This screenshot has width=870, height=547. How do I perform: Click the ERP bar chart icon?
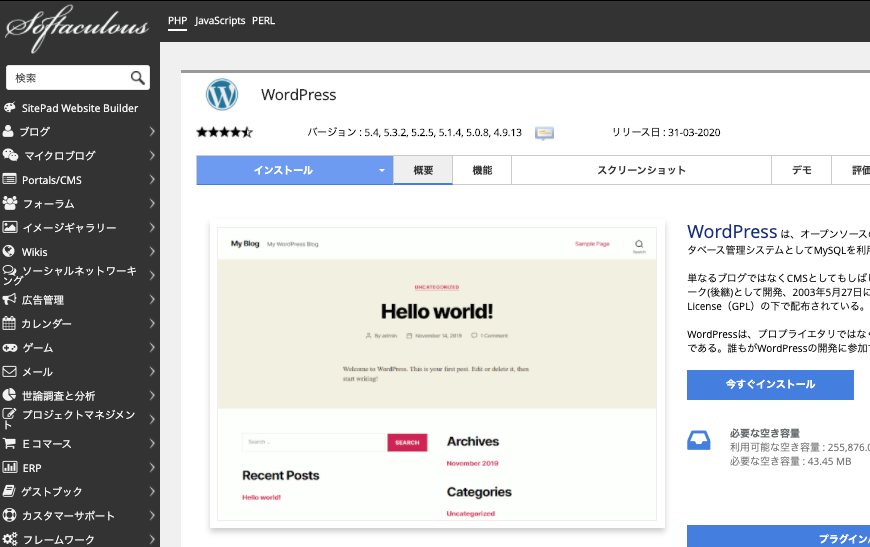pyautogui.click(x=9, y=467)
